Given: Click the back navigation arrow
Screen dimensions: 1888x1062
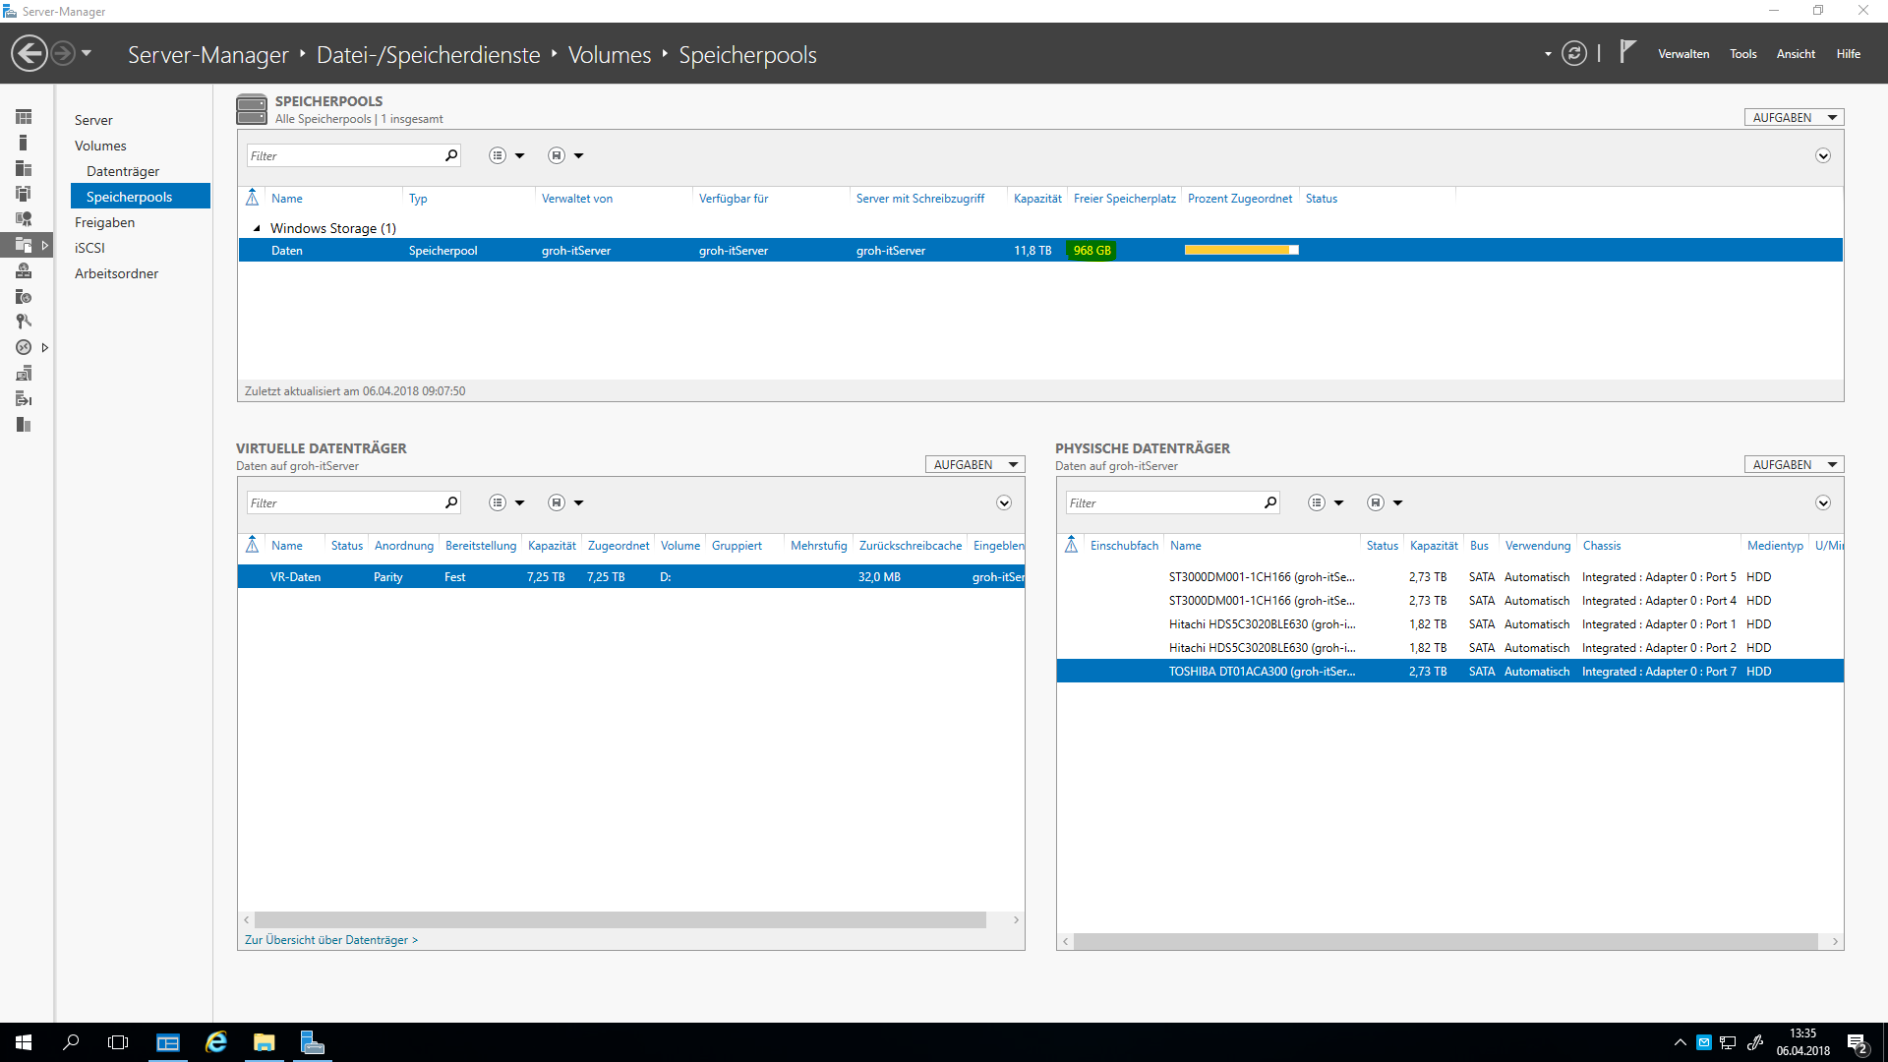Looking at the screenshot, I should point(29,54).
